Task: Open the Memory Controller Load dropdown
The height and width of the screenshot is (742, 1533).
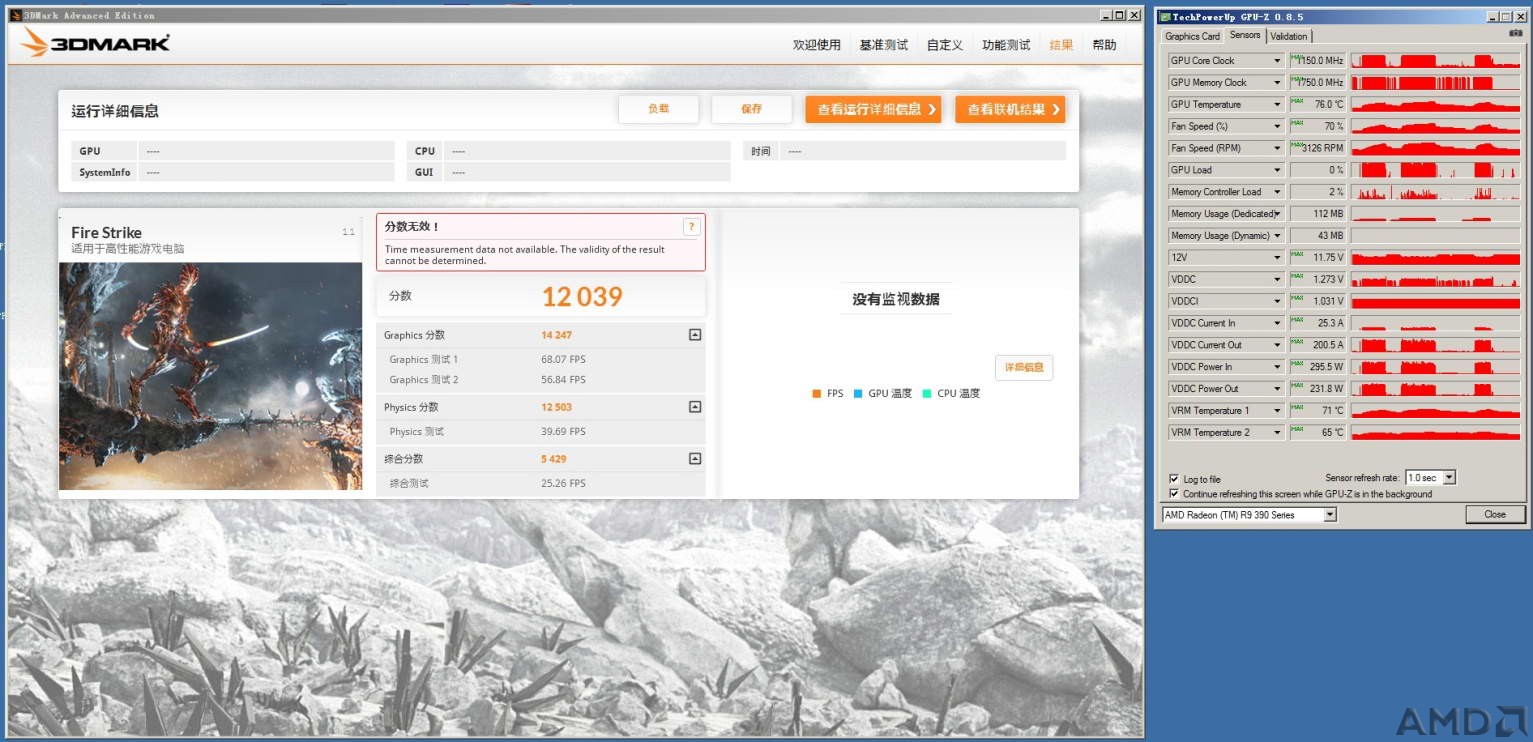Action: click(1277, 192)
